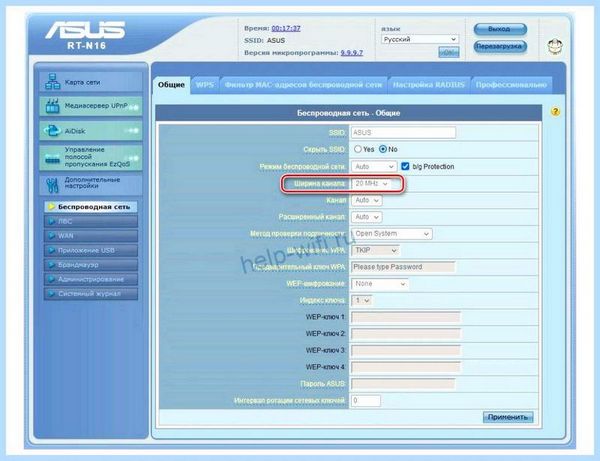Open the ЛВС menu item
Screen dimensions: 600x461
coord(91,222)
